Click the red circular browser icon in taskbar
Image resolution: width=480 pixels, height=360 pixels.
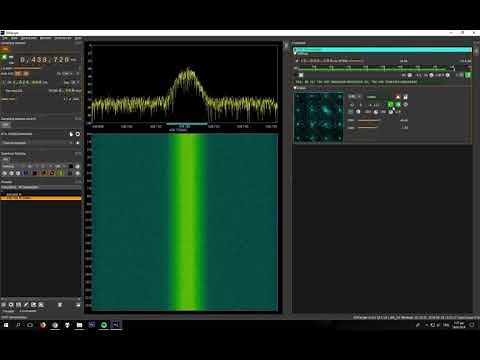coord(43,325)
